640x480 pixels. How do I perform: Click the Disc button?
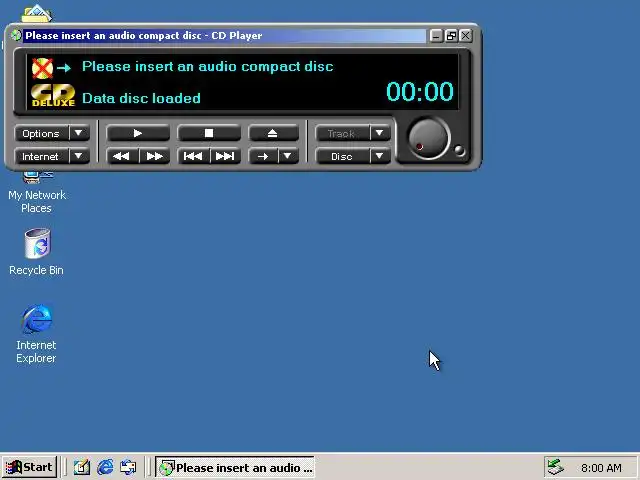(342, 157)
